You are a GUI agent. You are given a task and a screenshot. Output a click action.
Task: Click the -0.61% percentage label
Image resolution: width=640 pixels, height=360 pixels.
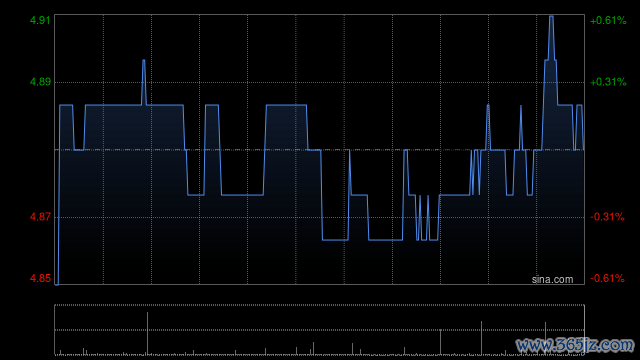[x=607, y=278]
